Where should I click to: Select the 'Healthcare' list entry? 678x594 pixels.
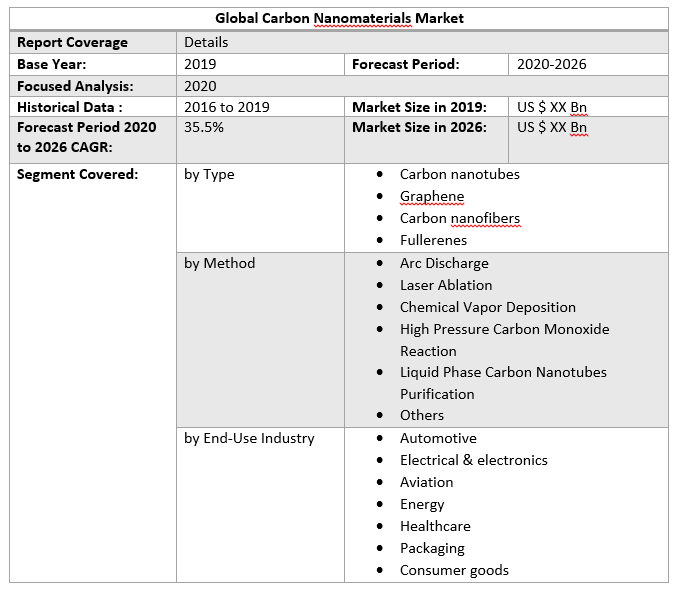[x=435, y=526]
